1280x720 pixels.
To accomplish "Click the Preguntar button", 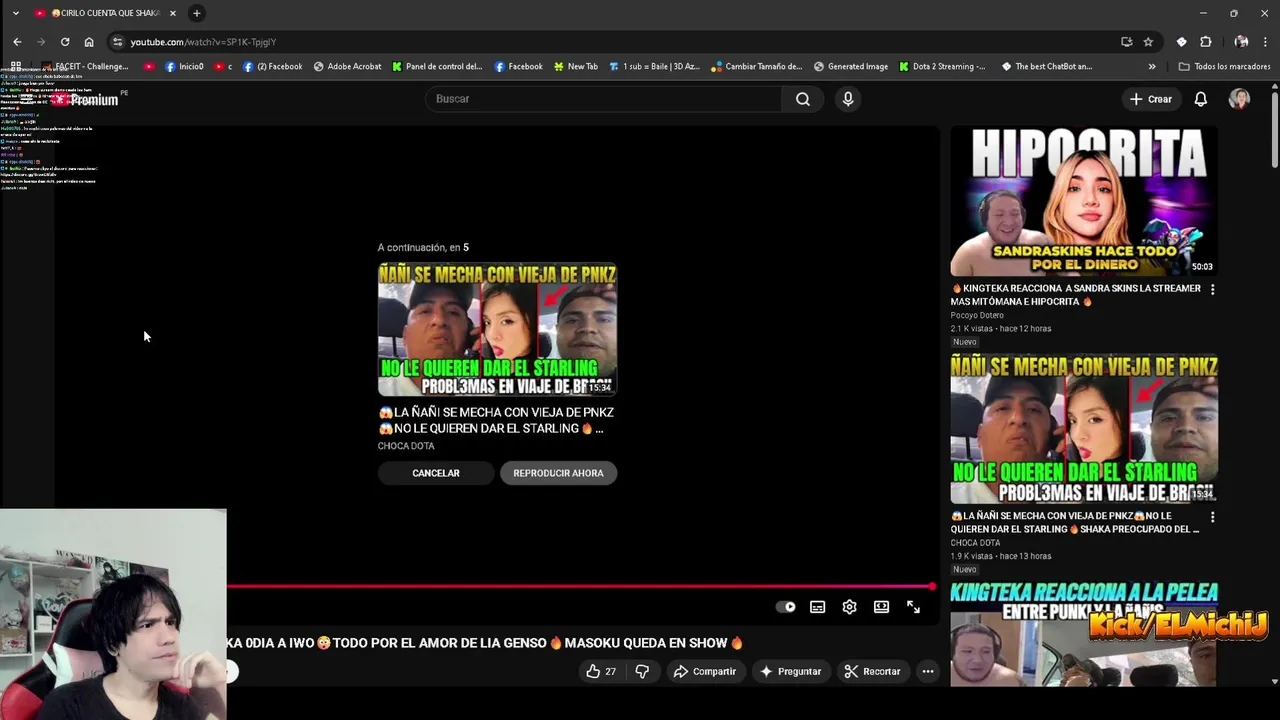I will pyautogui.click(x=790, y=671).
